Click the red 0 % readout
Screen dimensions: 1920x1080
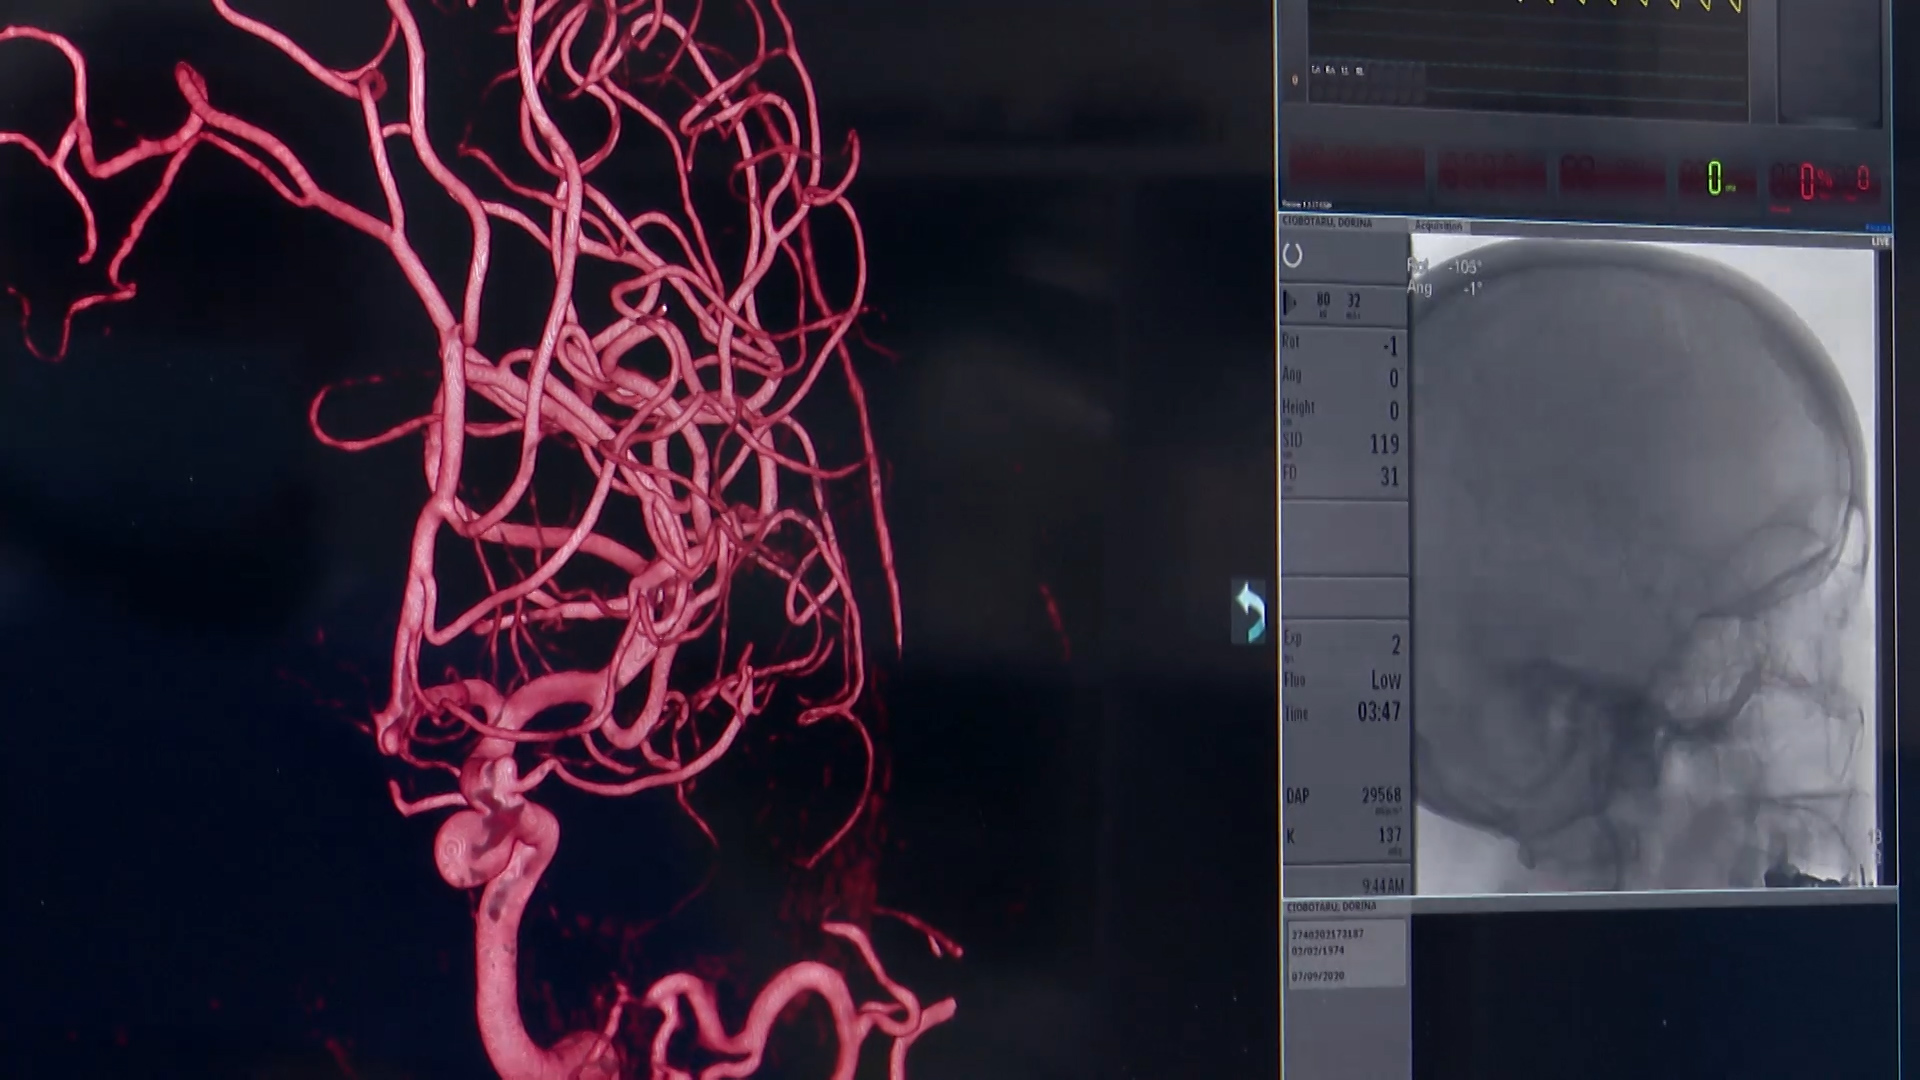point(1808,181)
